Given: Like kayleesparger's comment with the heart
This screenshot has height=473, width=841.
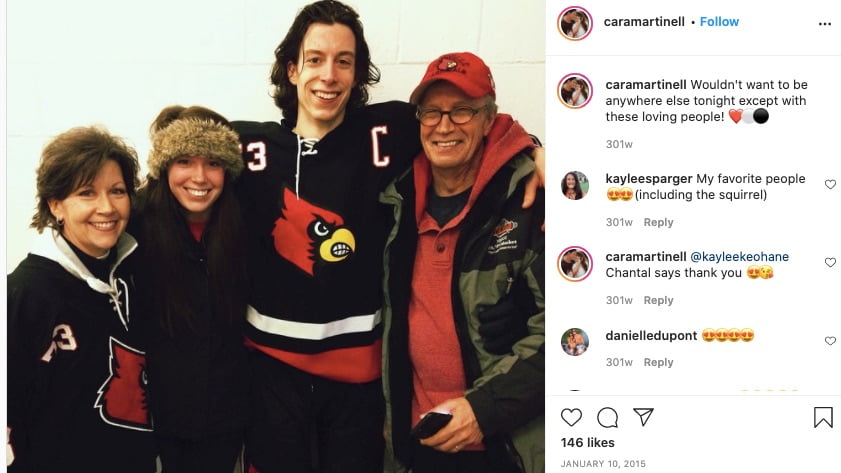Looking at the screenshot, I should [x=830, y=184].
